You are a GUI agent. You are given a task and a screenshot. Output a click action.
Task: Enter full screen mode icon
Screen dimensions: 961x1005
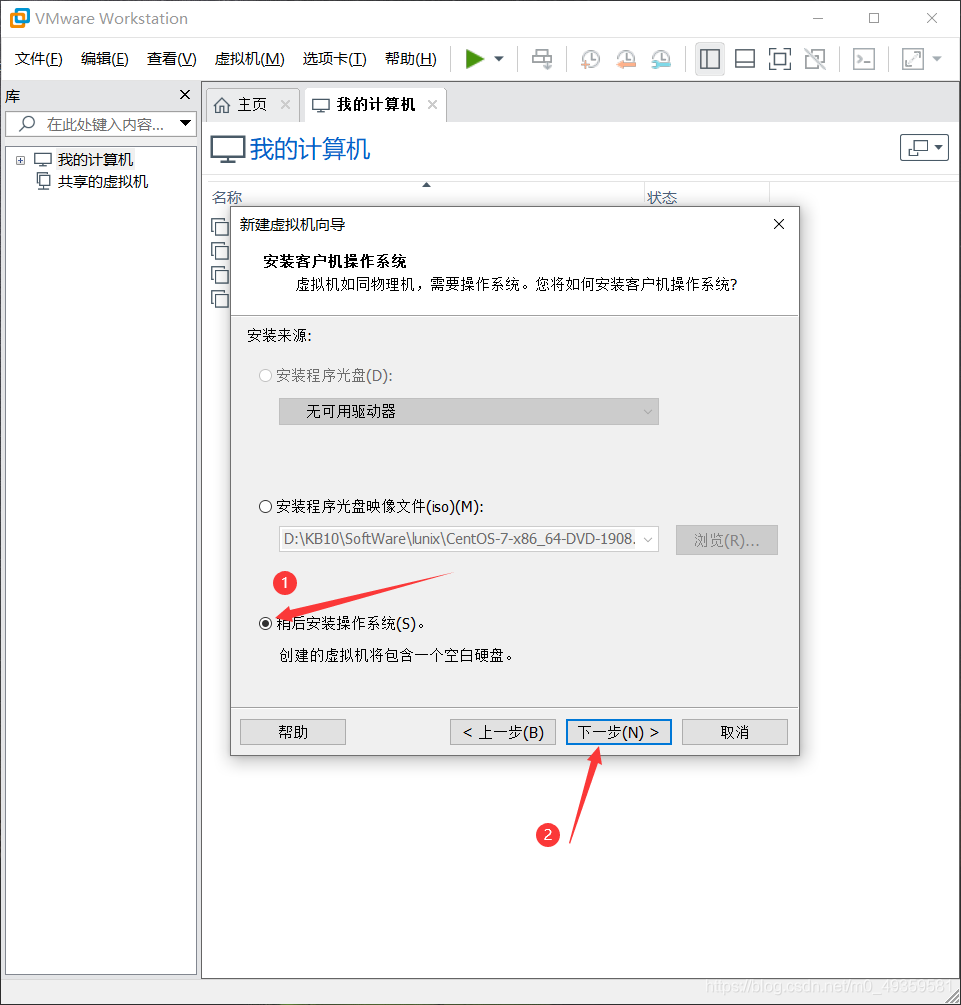(x=780, y=59)
